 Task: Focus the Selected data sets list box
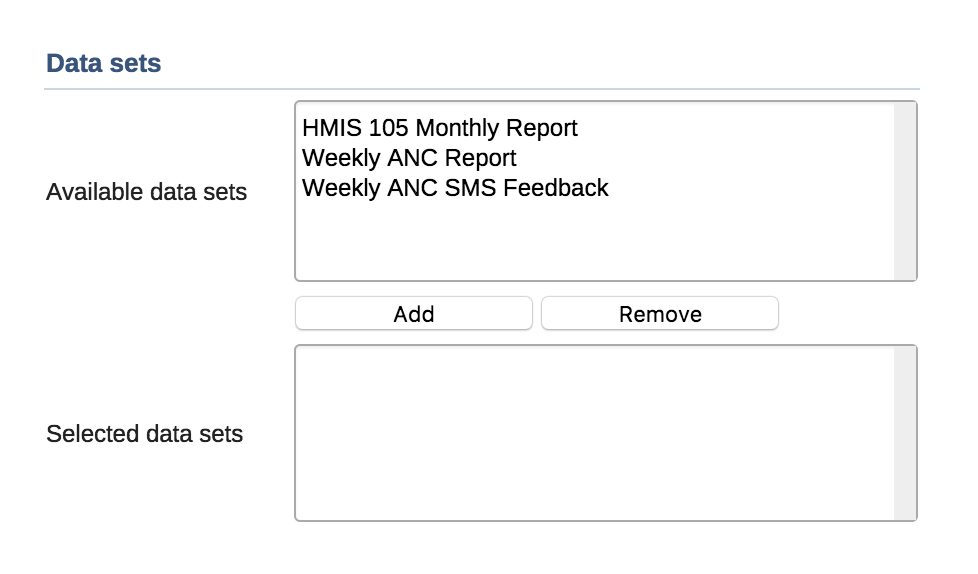click(594, 433)
